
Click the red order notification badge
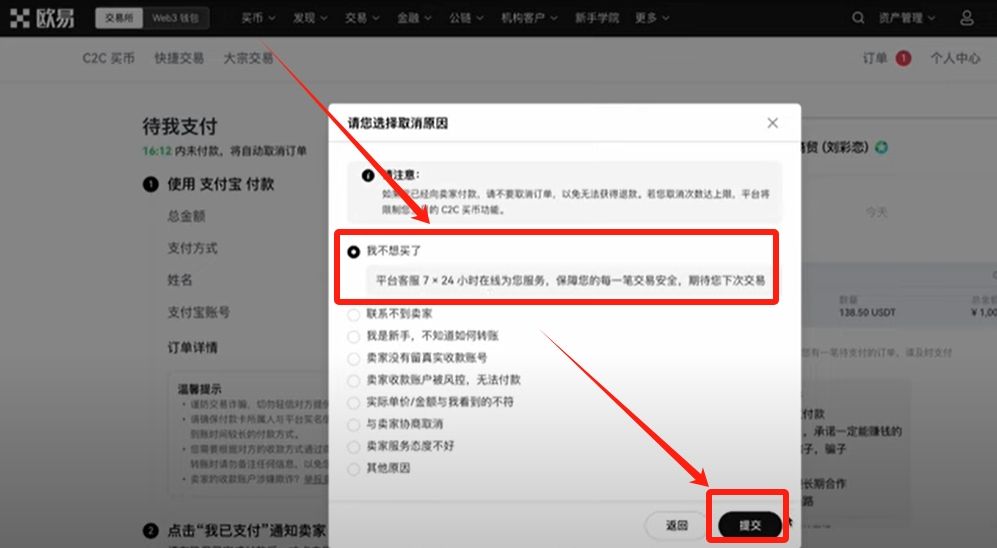903,58
